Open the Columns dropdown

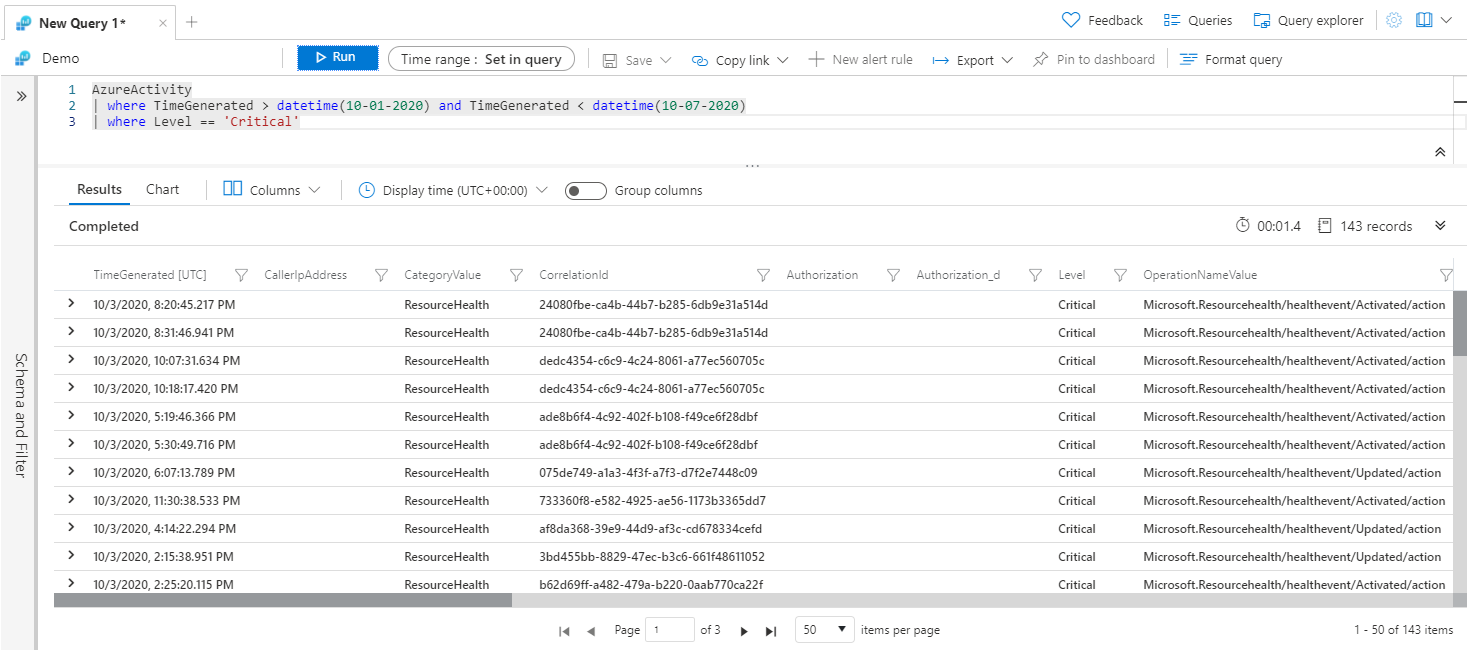272,190
